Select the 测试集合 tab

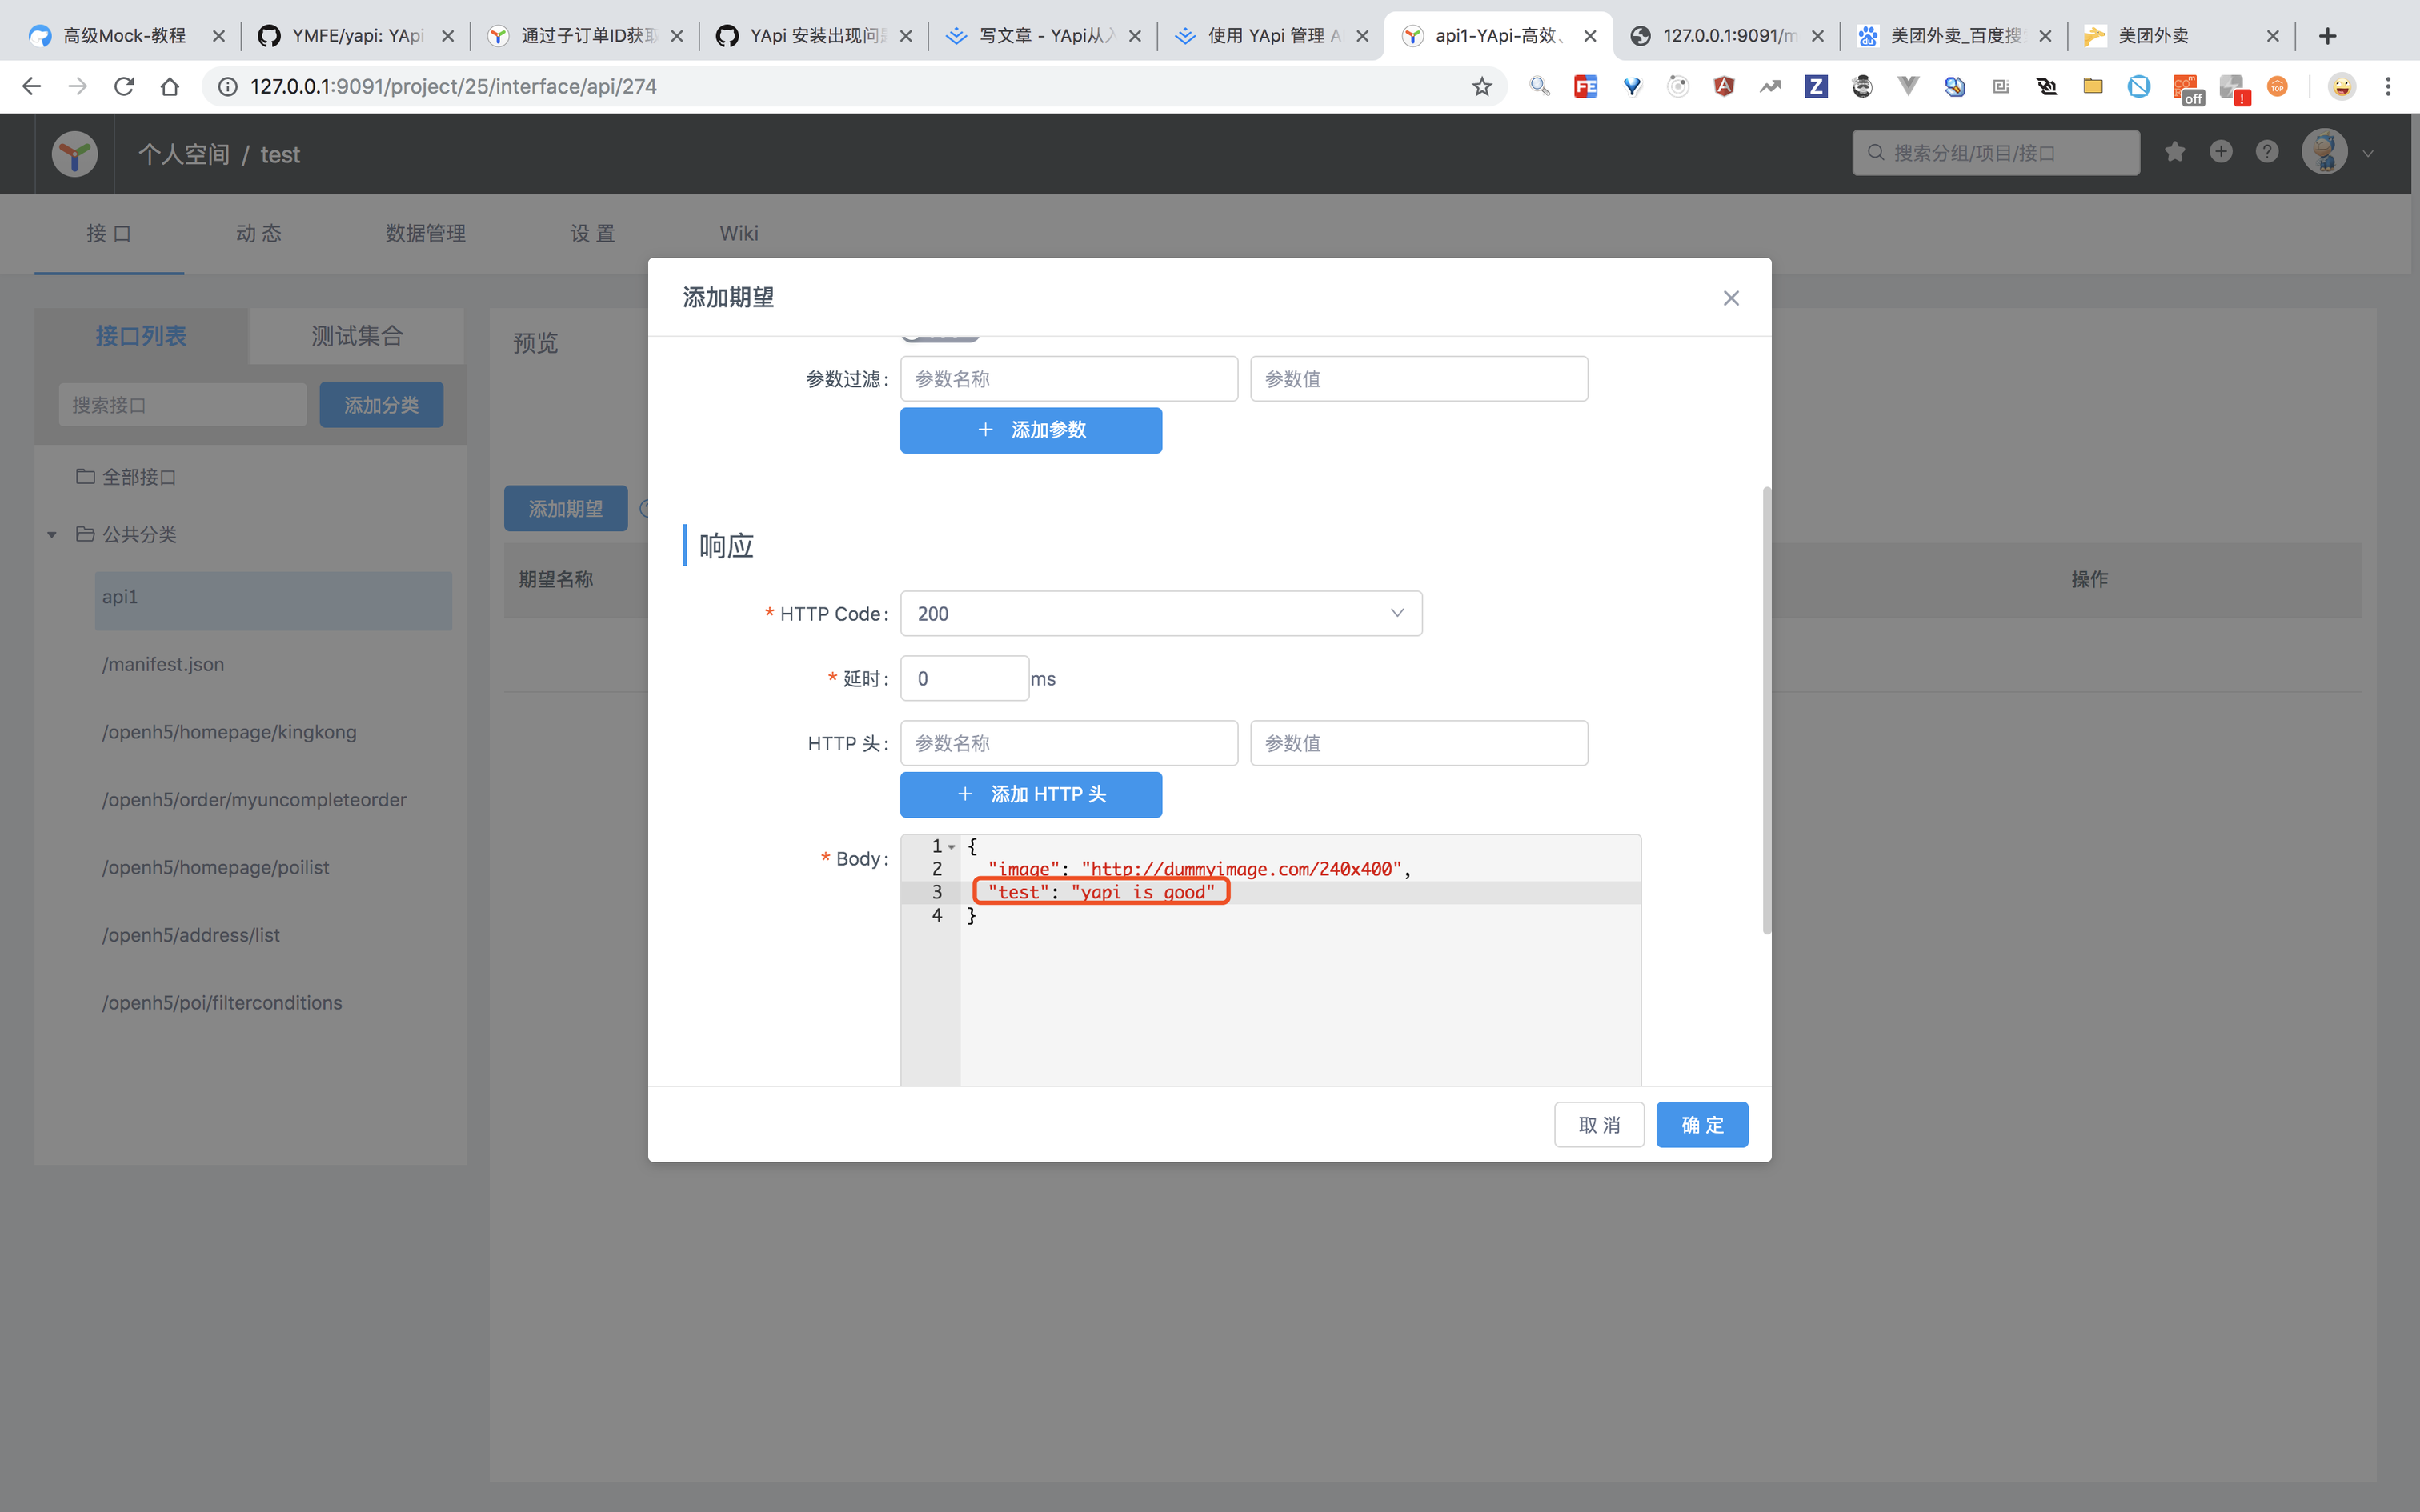[357, 336]
